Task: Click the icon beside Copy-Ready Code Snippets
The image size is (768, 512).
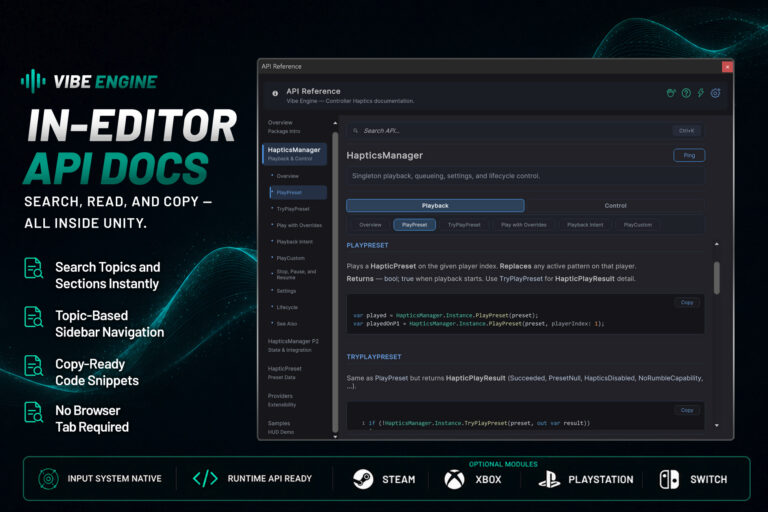Action: click(x=33, y=366)
